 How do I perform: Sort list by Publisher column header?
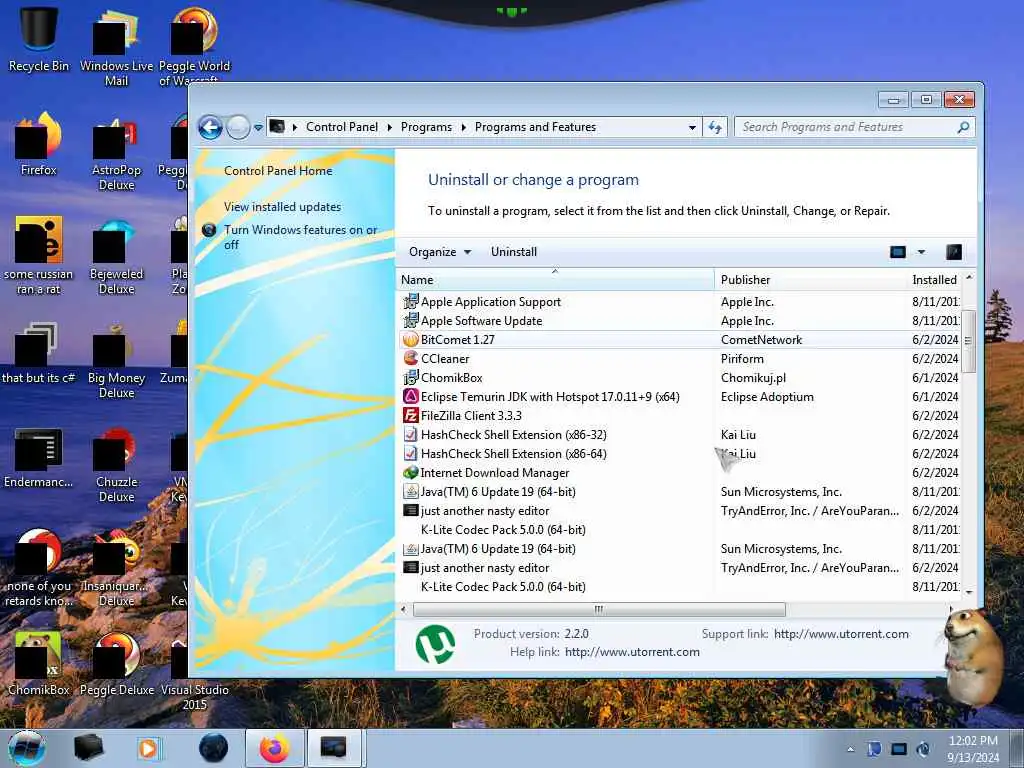810,280
